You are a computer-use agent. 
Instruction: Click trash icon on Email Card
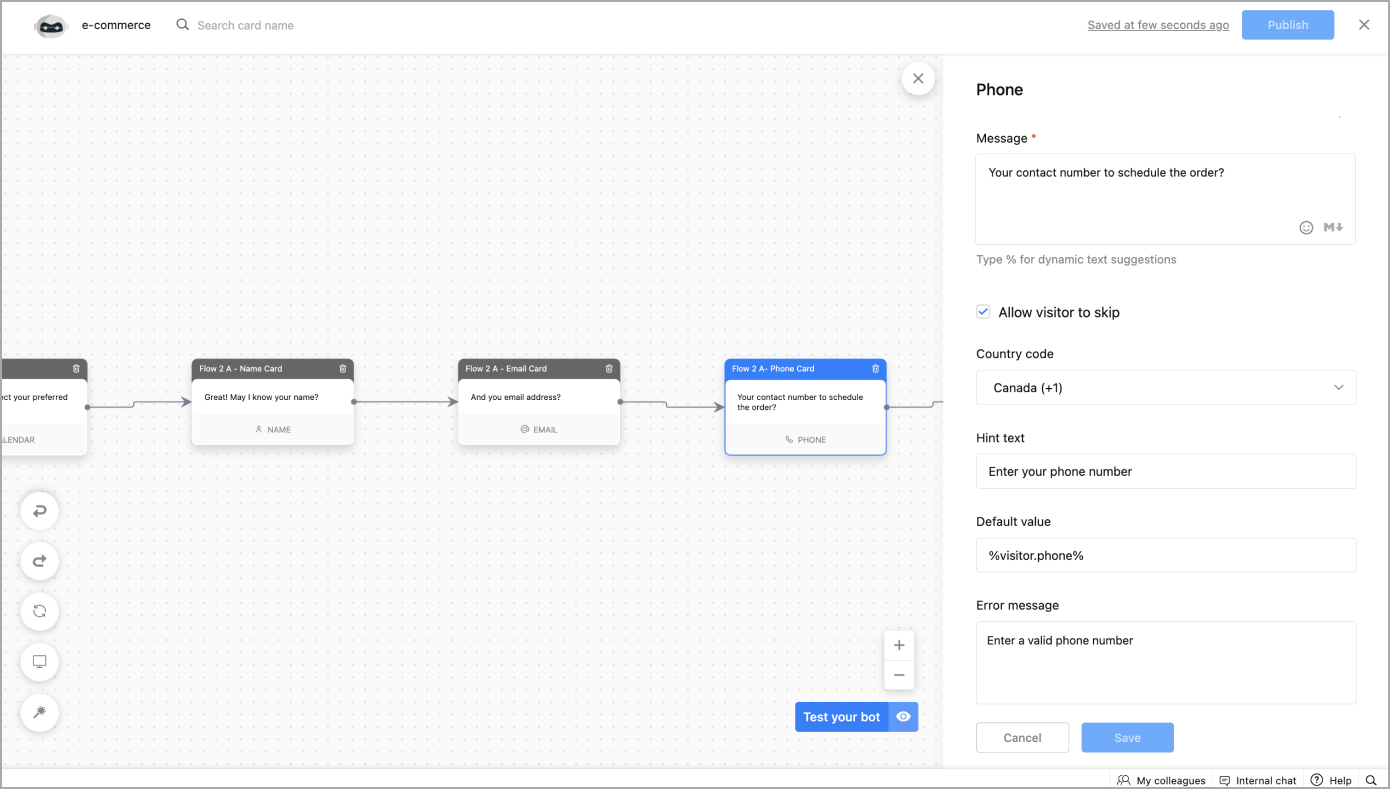point(609,369)
